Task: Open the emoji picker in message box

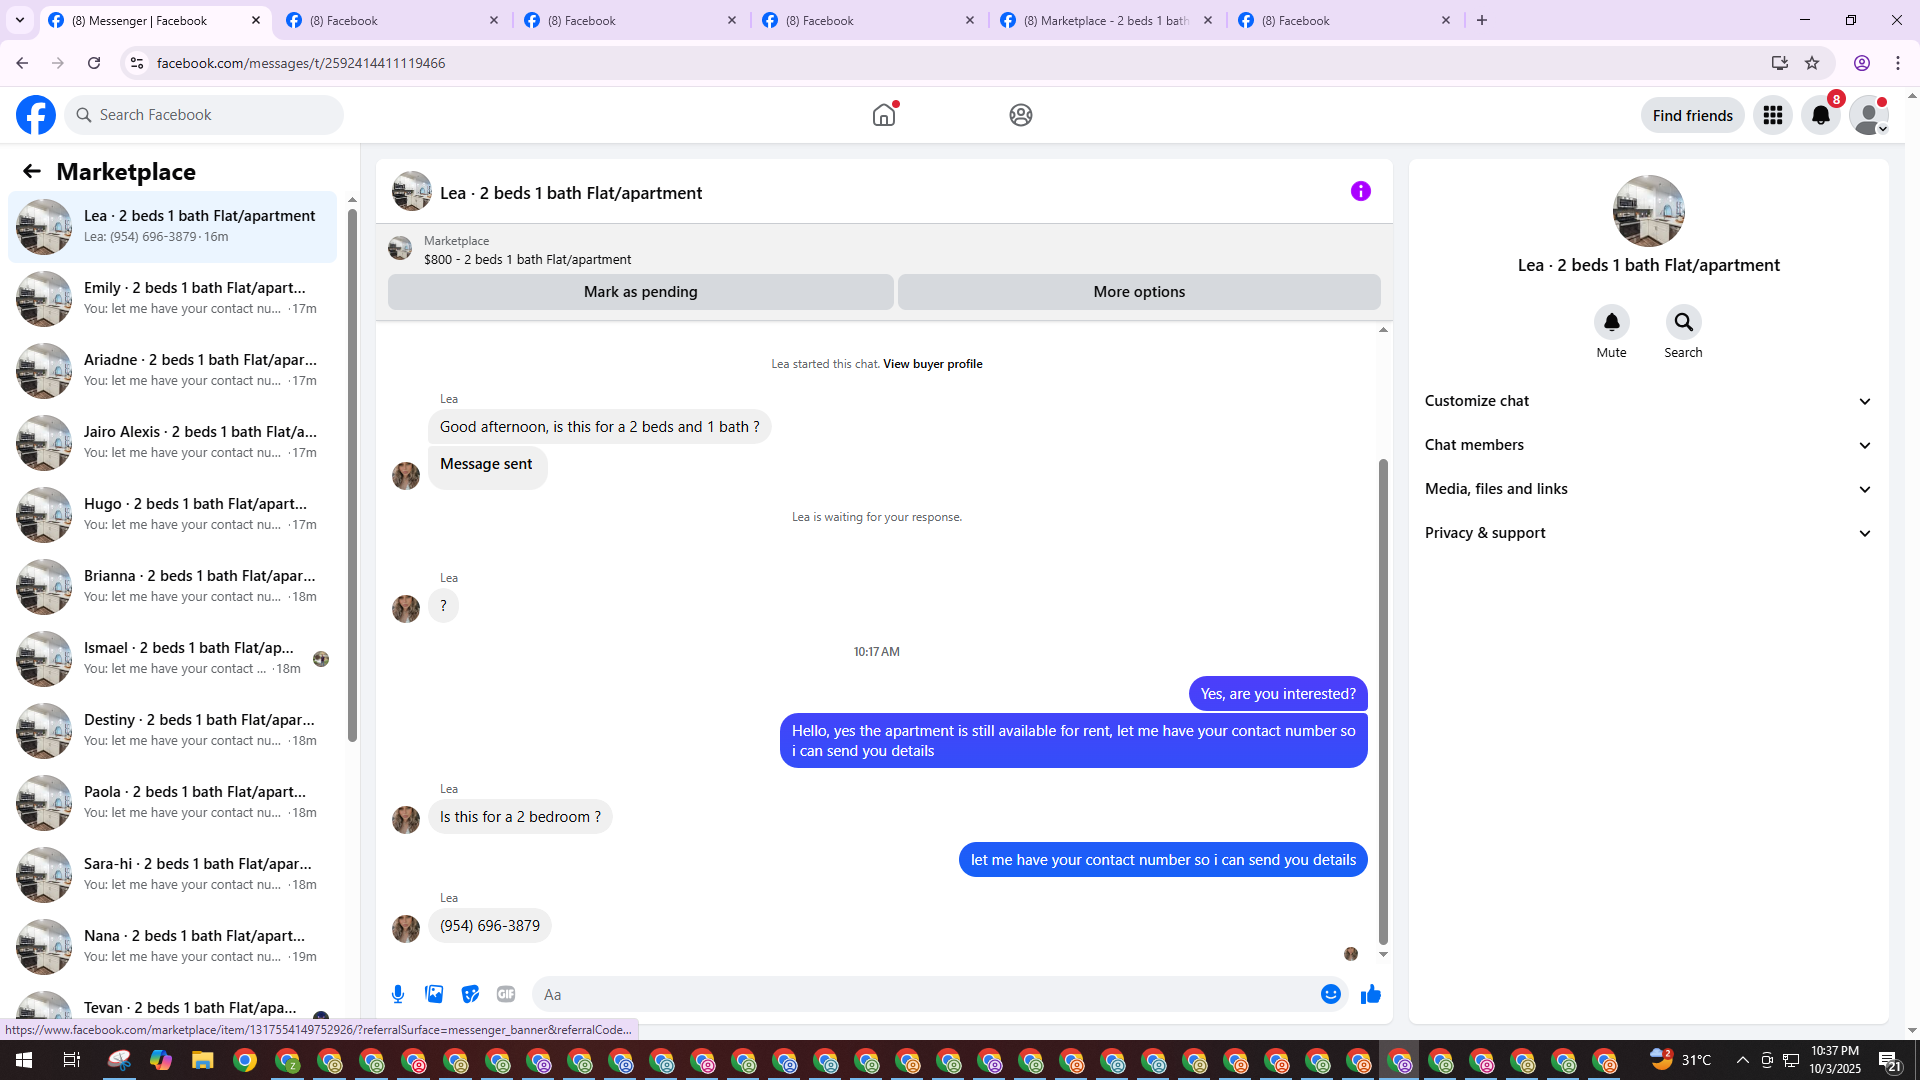Action: pyautogui.click(x=1331, y=994)
